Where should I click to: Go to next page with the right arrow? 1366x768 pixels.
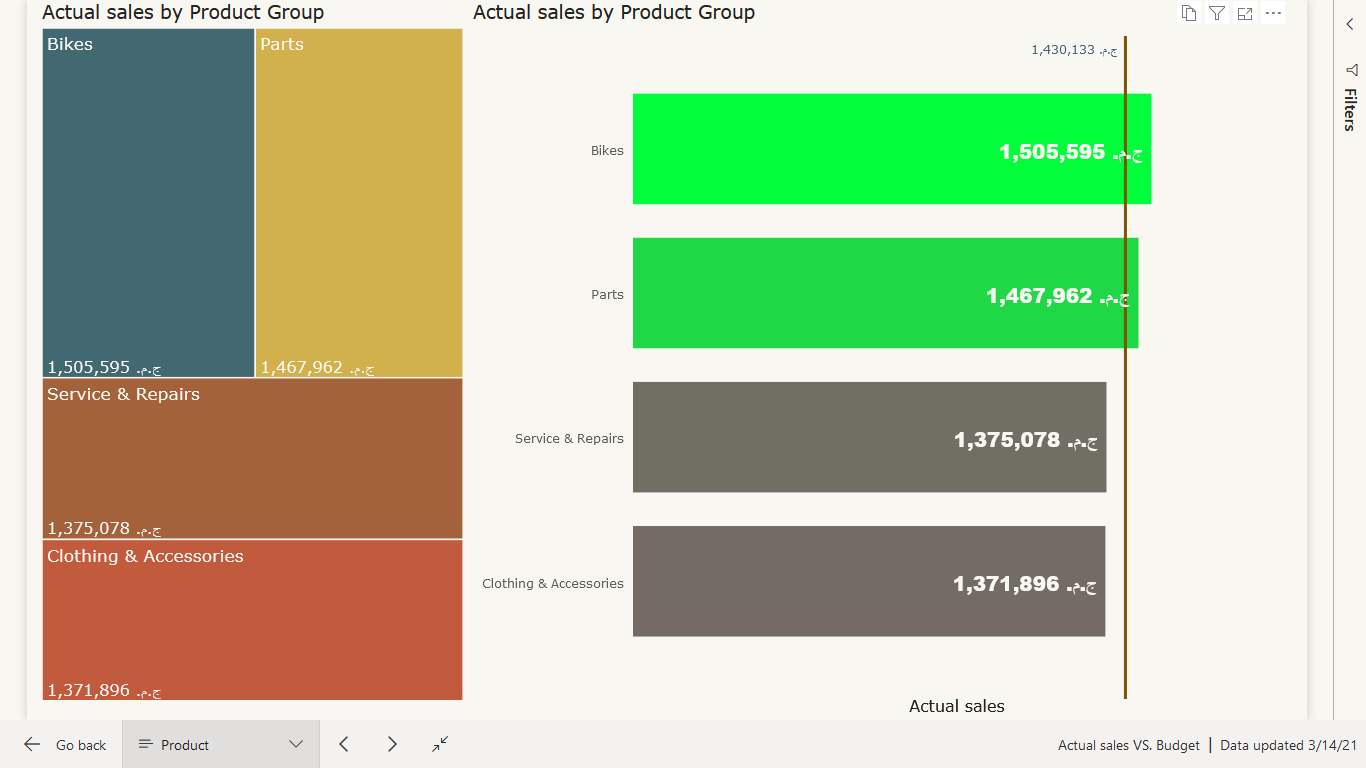392,744
